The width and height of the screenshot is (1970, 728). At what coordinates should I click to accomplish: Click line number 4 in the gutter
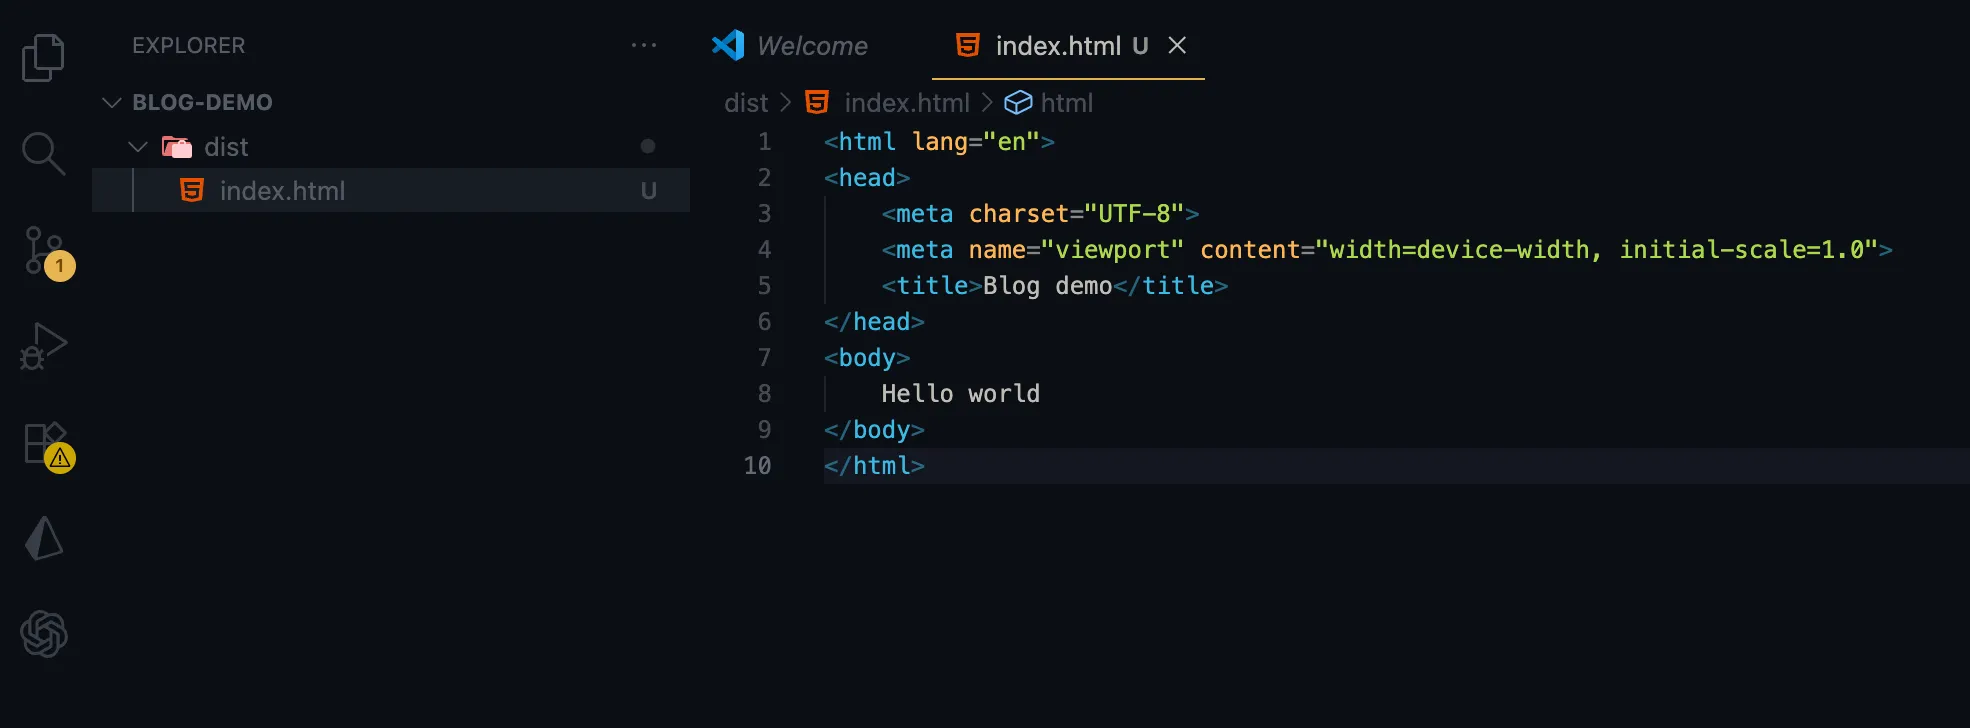764,249
